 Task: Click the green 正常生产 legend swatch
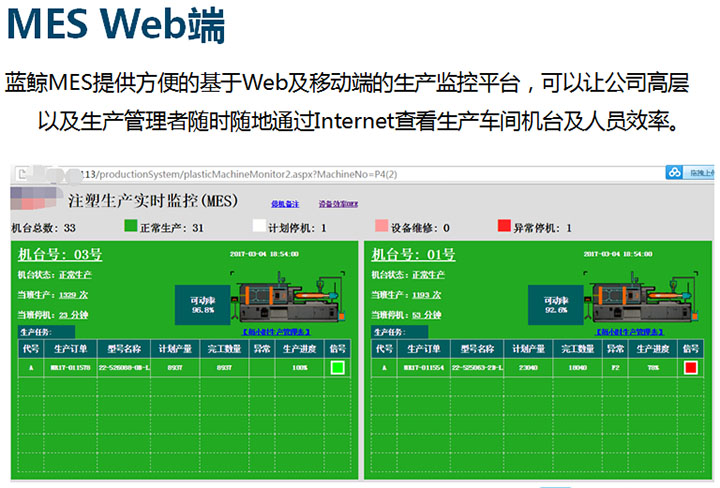click(131, 225)
